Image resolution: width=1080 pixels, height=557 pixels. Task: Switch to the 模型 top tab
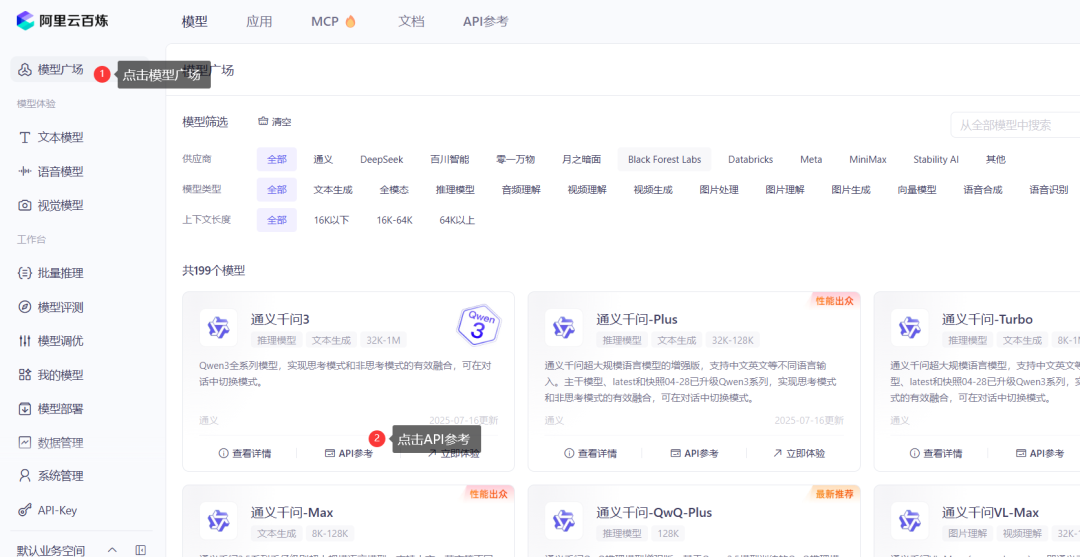coord(194,21)
